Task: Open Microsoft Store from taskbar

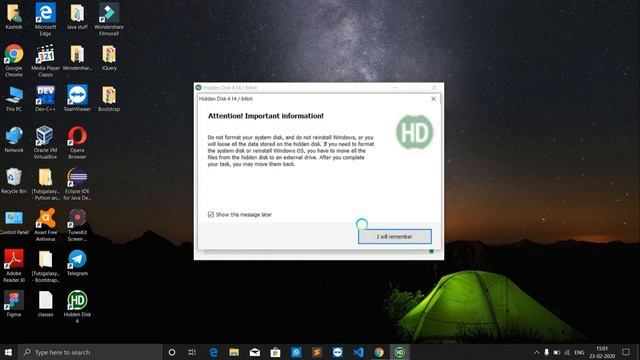Action: tap(276, 352)
